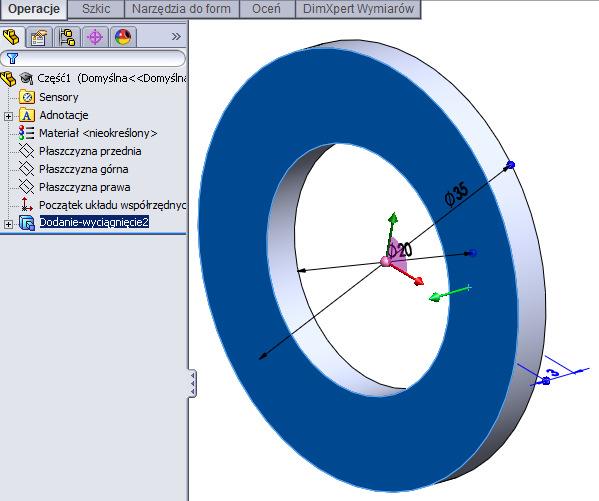Click the pink origin point sphere
599x501 pixels.
pos(385,262)
